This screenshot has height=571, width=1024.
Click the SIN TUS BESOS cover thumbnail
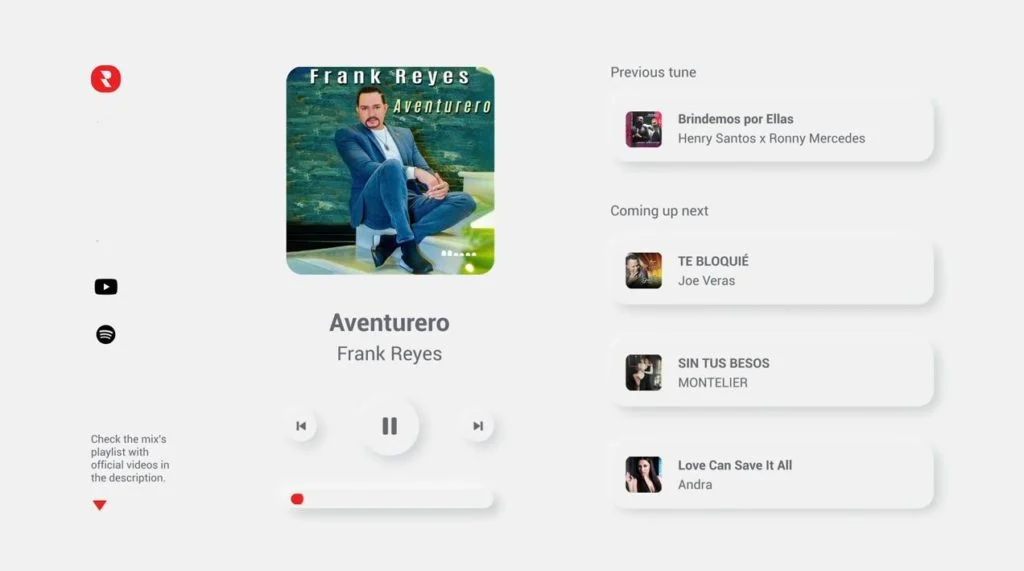(x=644, y=372)
